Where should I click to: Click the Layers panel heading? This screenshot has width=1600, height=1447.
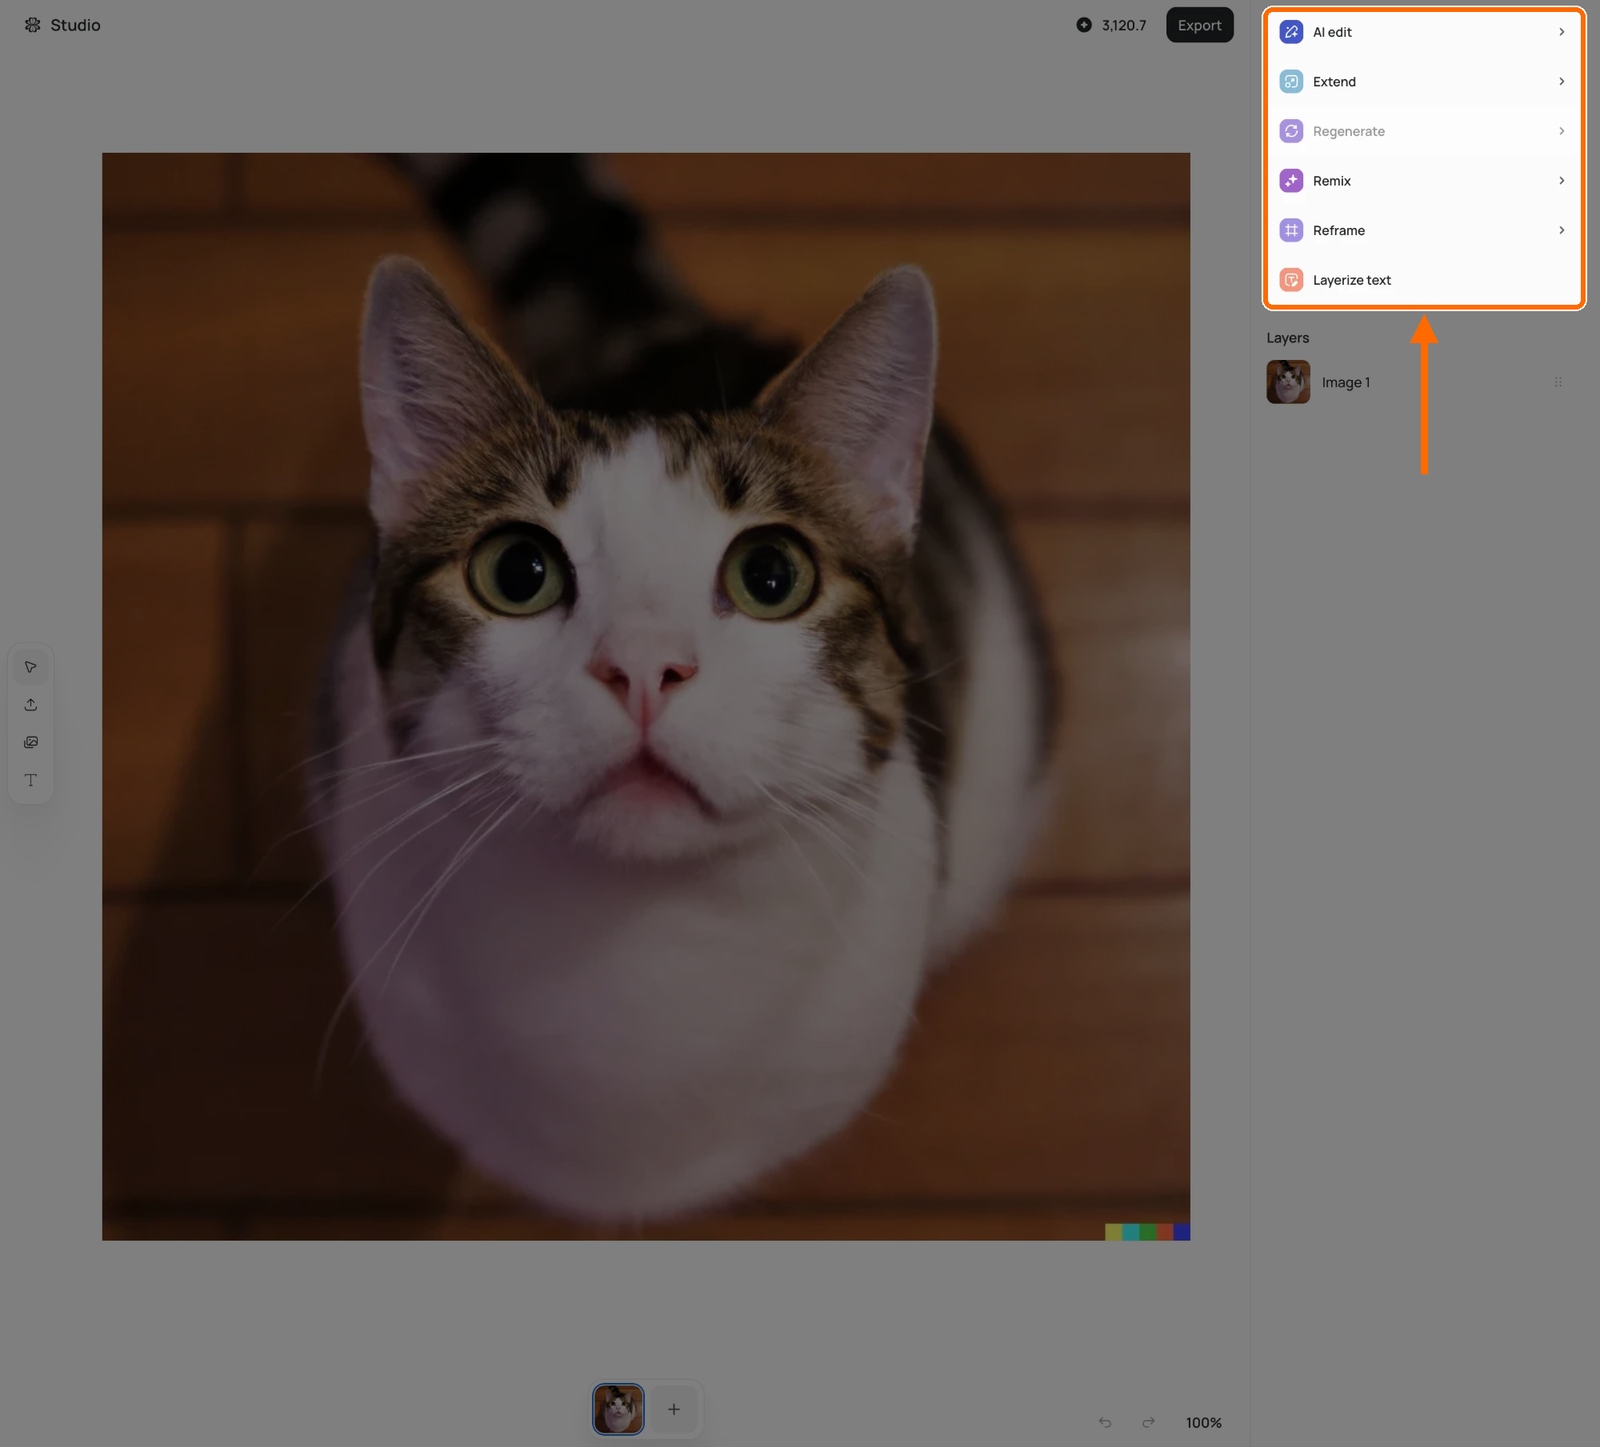(x=1288, y=338)
